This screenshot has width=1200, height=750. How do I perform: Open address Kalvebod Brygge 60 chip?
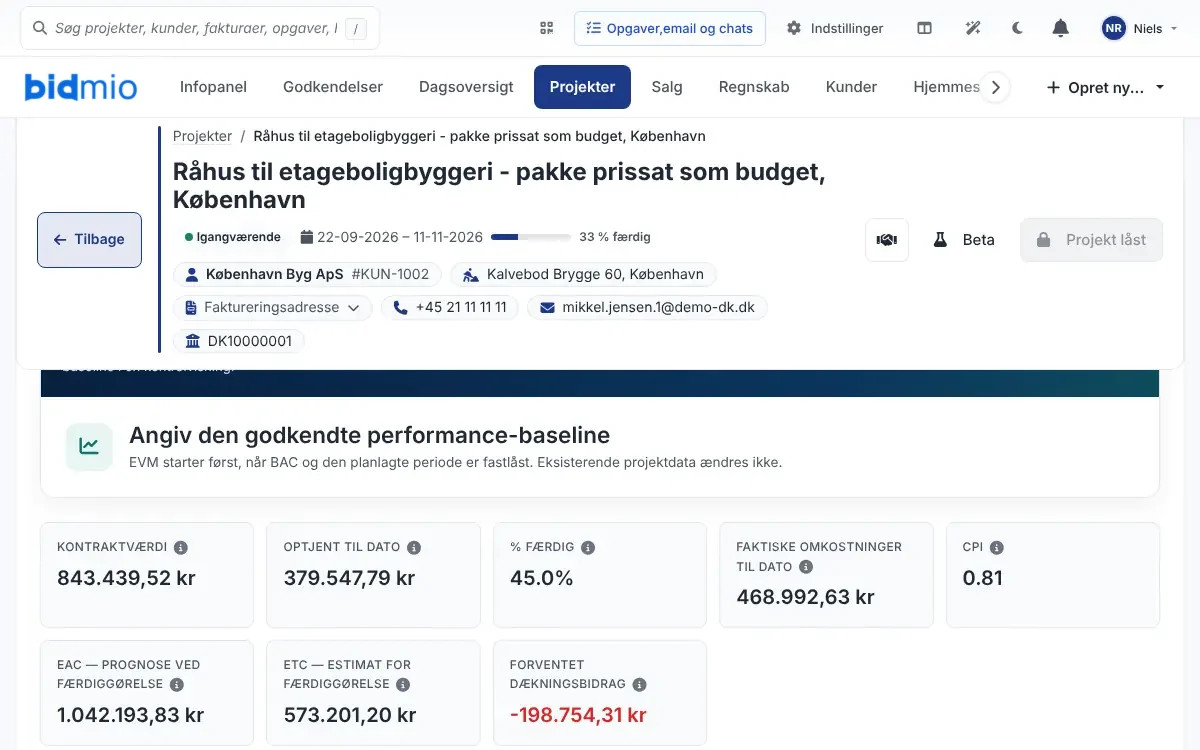(x=584, y=274)
